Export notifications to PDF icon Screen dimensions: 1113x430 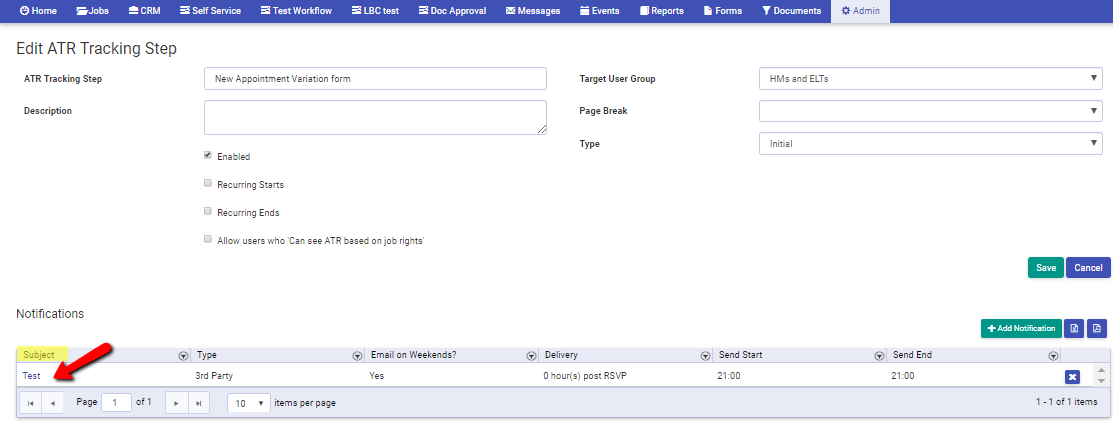tap(1097, 328)
